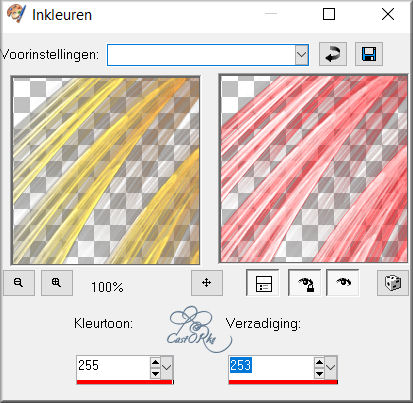413x403 pixels.
Task: Open the Voorinstellingen presets dropdown
Action: 301,55
